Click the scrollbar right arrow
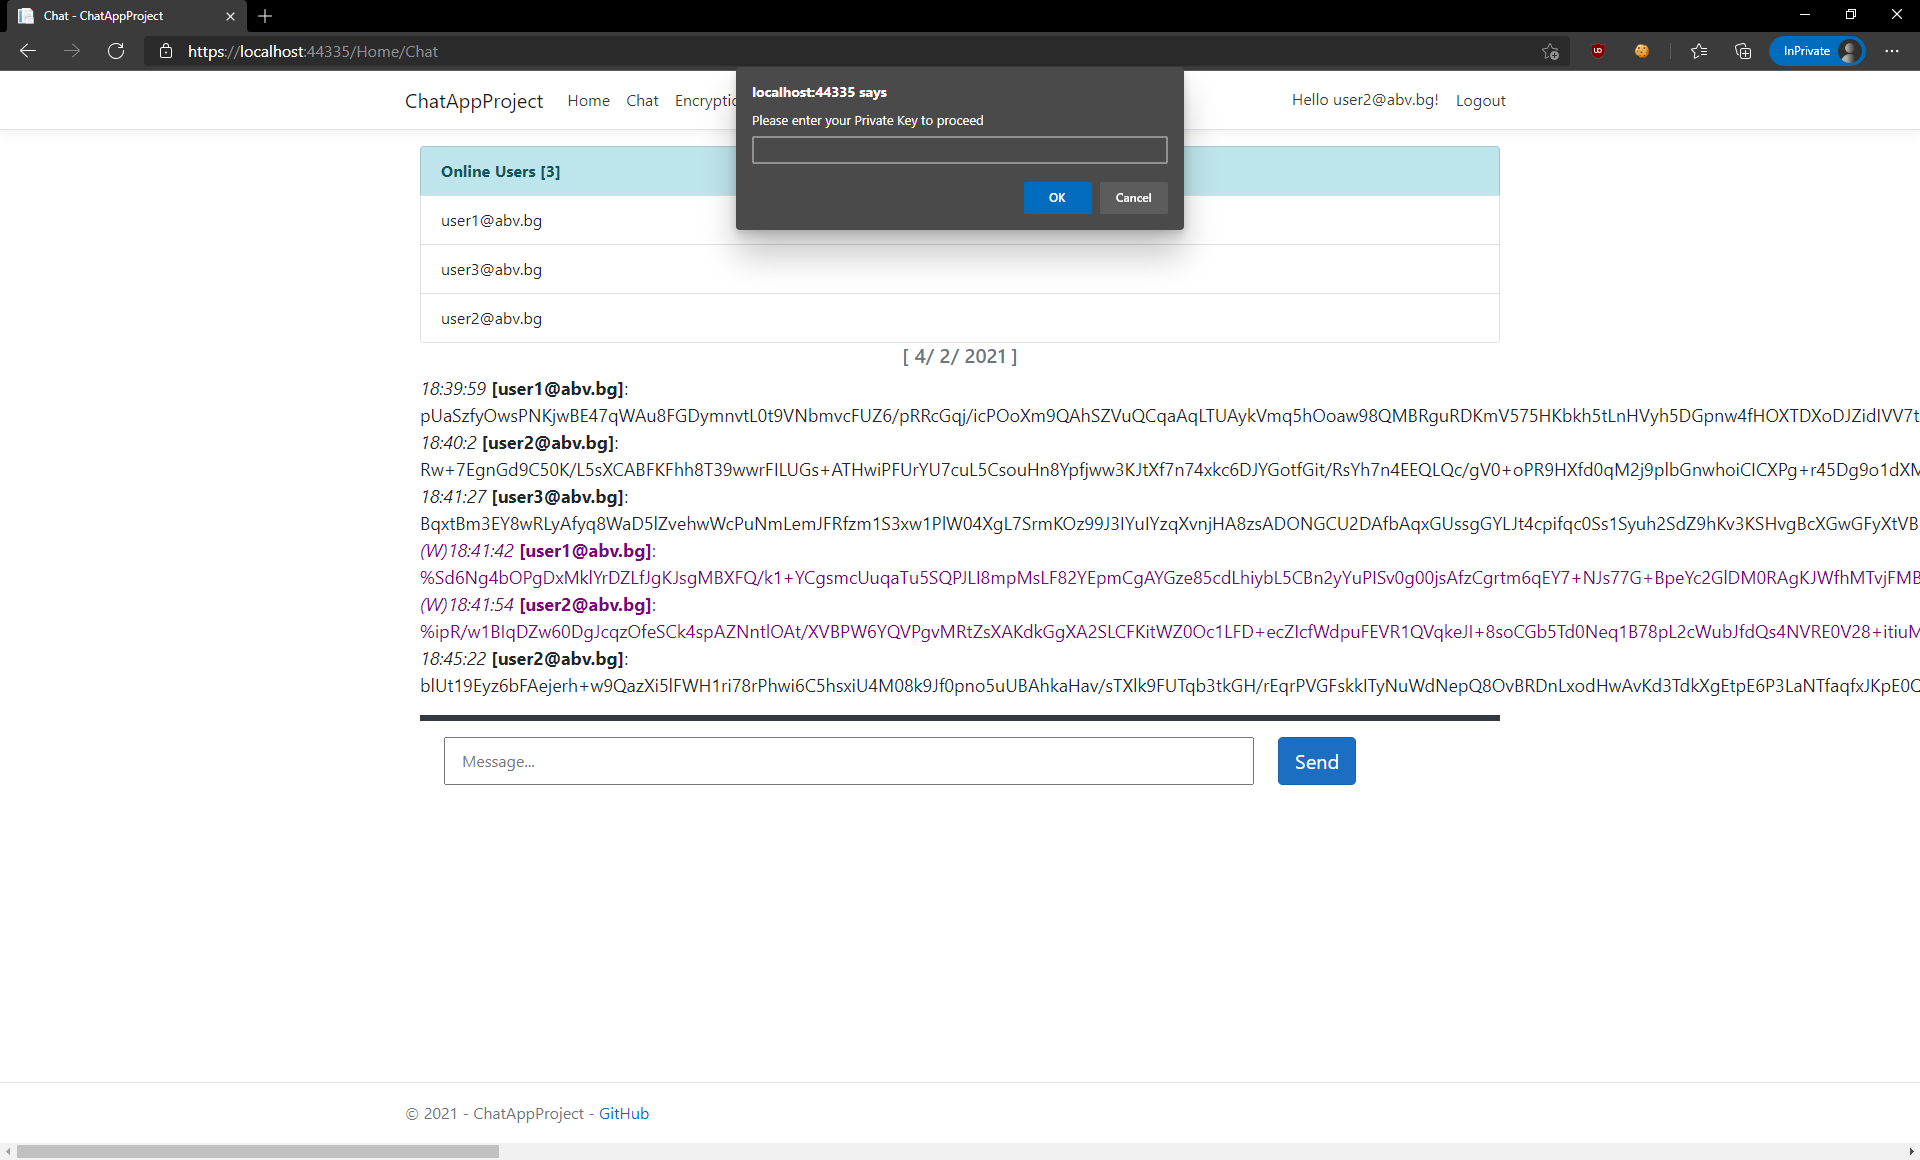This screenshot has height=1160, width=1920. point(1911,1152)
